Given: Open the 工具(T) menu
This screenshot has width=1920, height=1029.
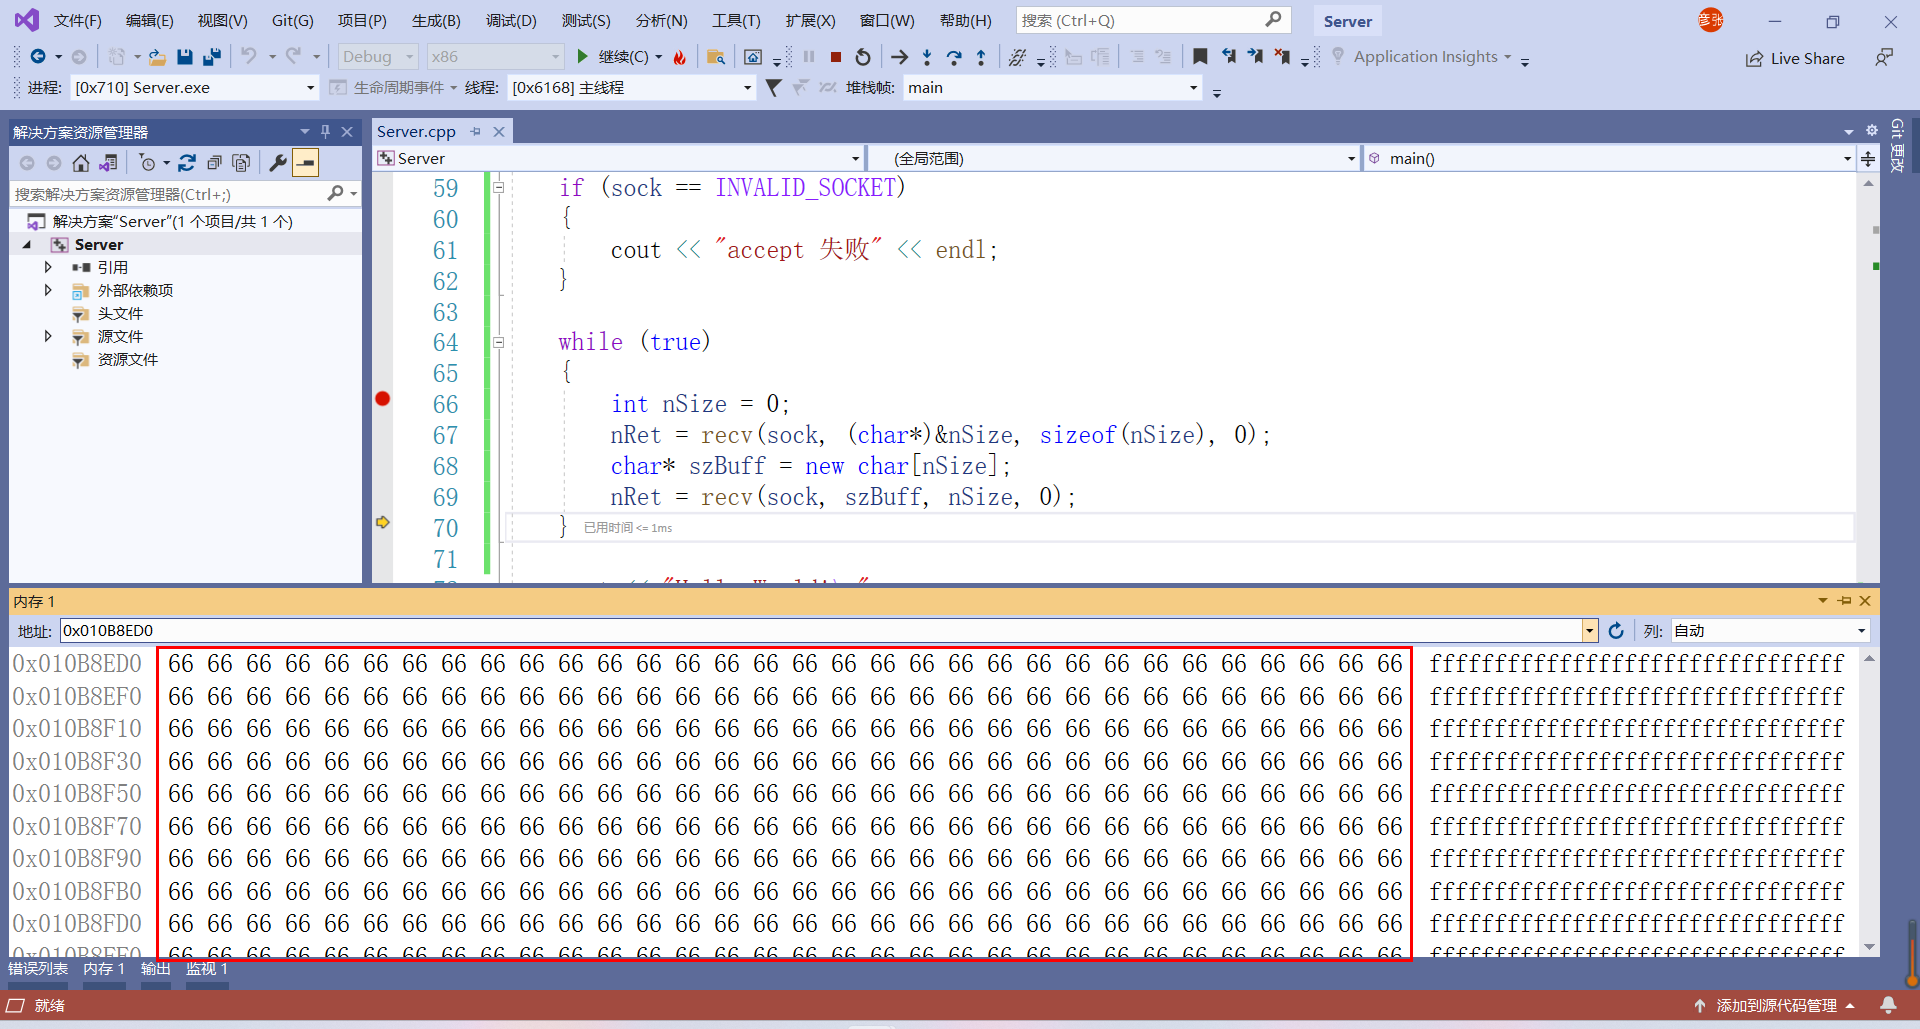Looking at the screenshot, I should coord(736,21).
